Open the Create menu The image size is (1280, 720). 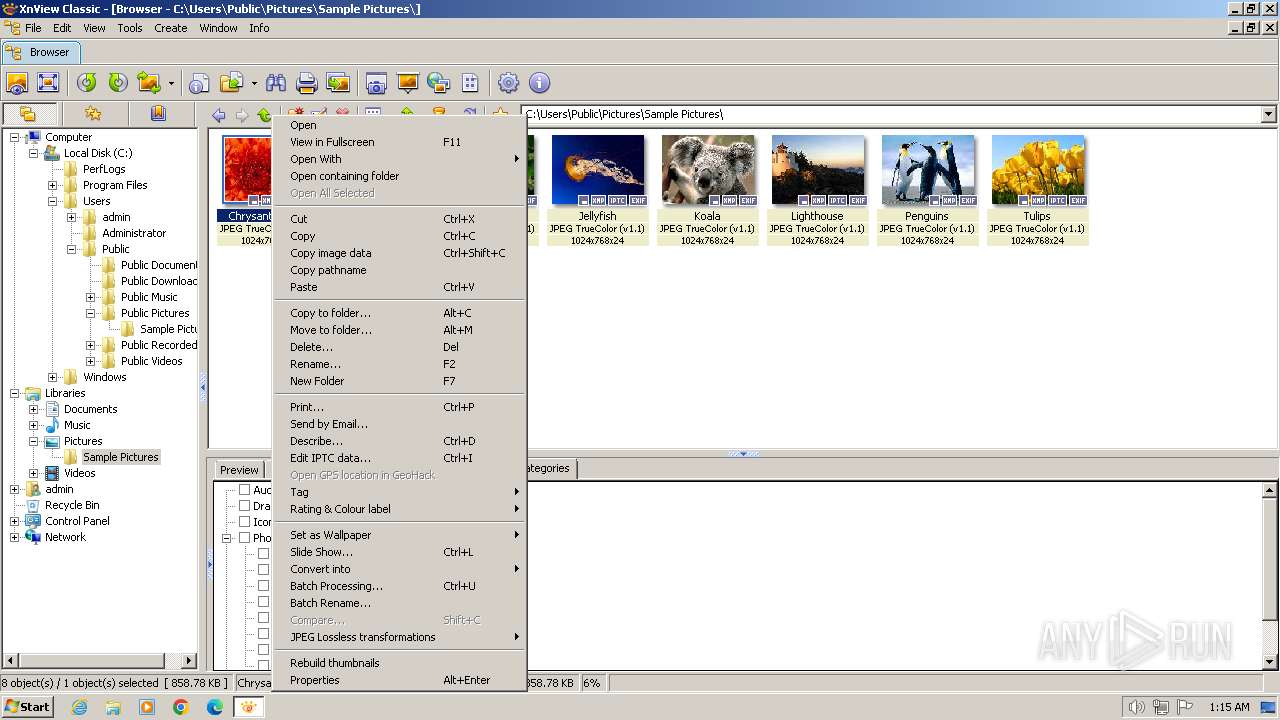pyautogui.click(x=171, y=28)
